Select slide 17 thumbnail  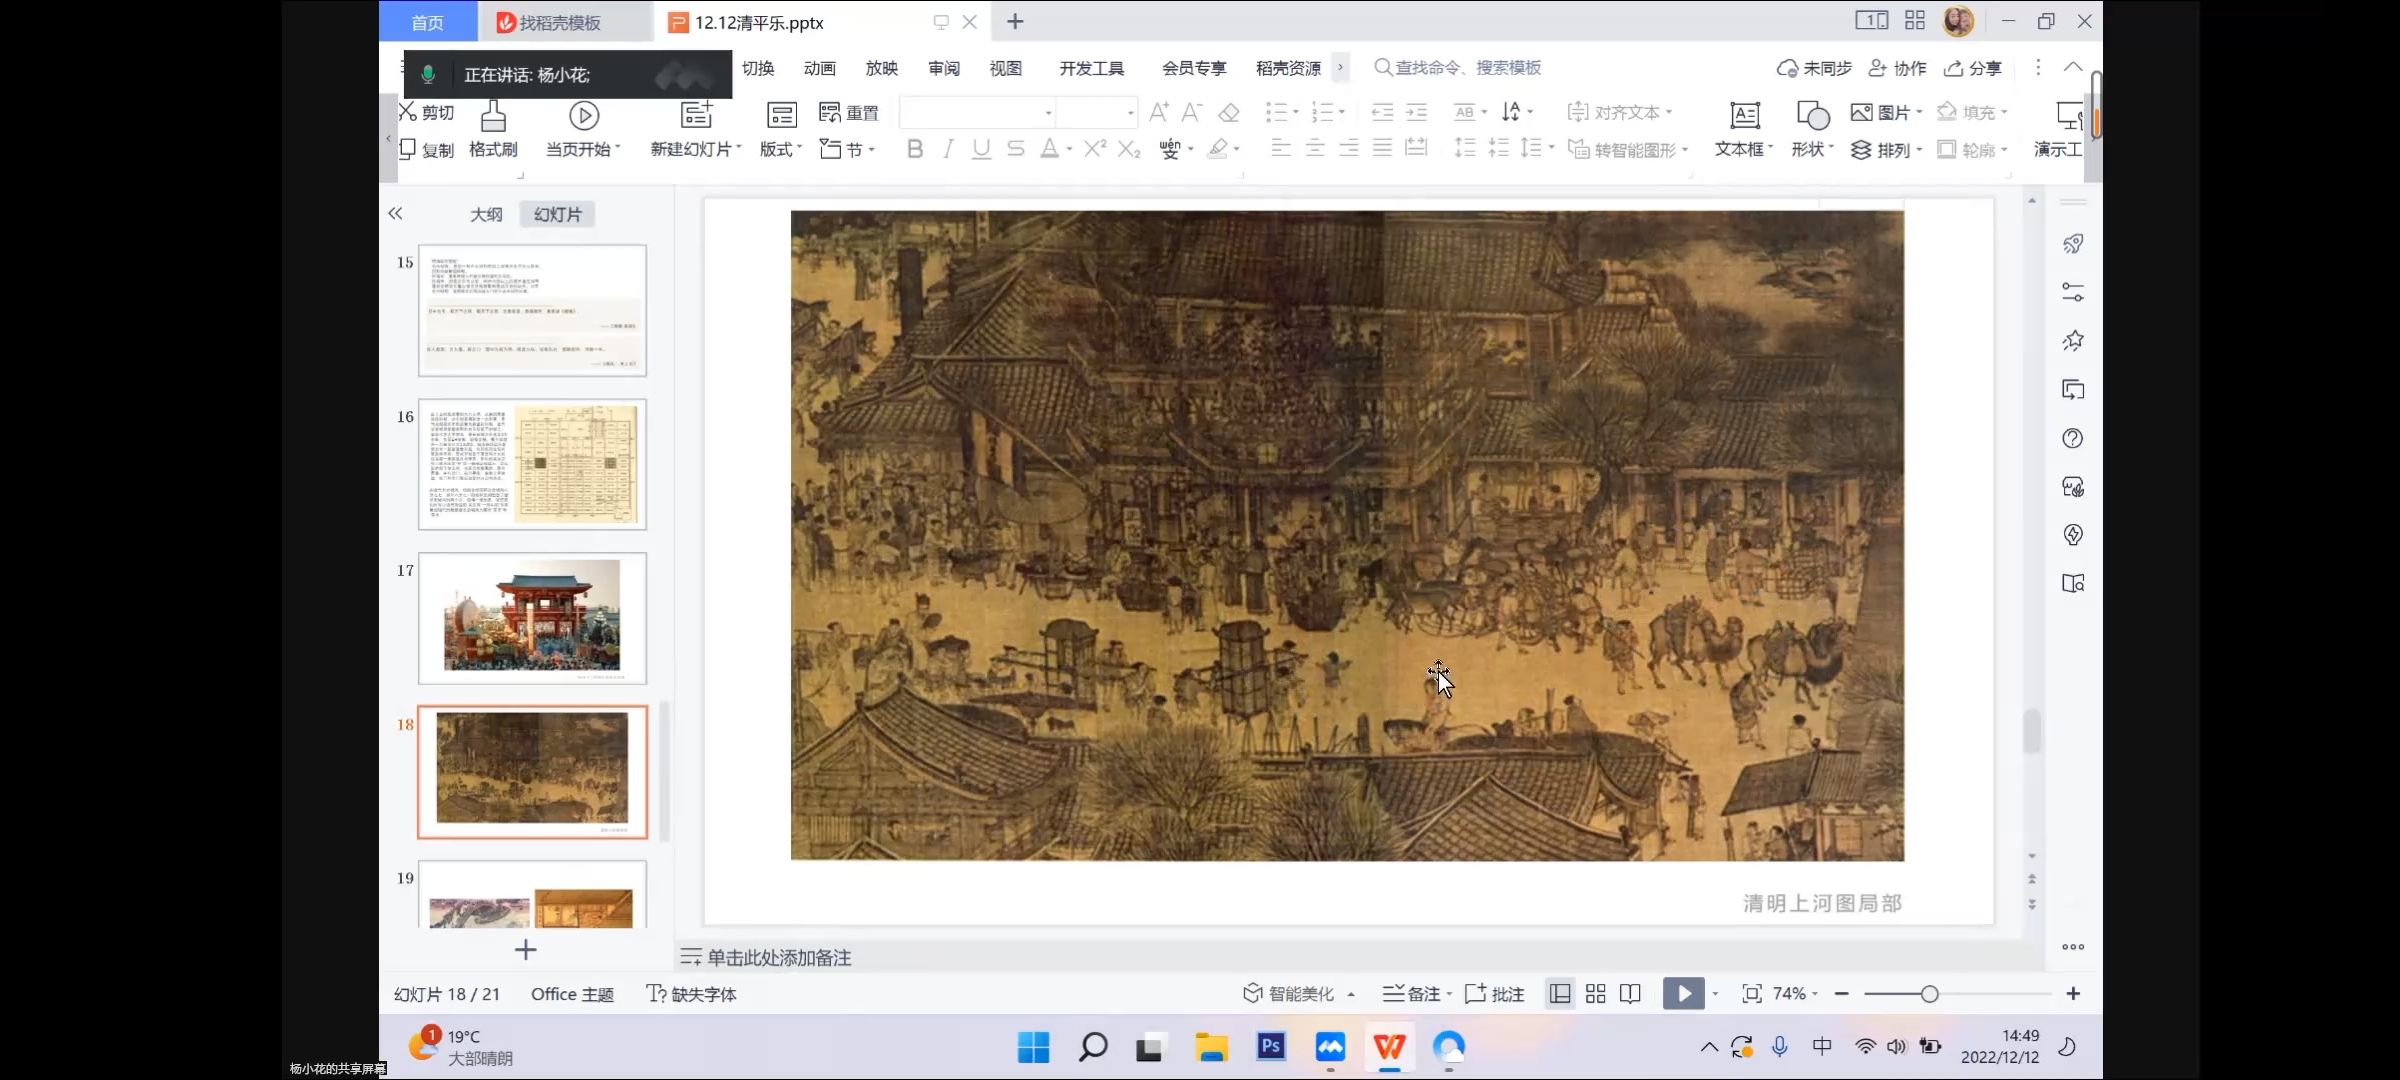click(532, 618)
